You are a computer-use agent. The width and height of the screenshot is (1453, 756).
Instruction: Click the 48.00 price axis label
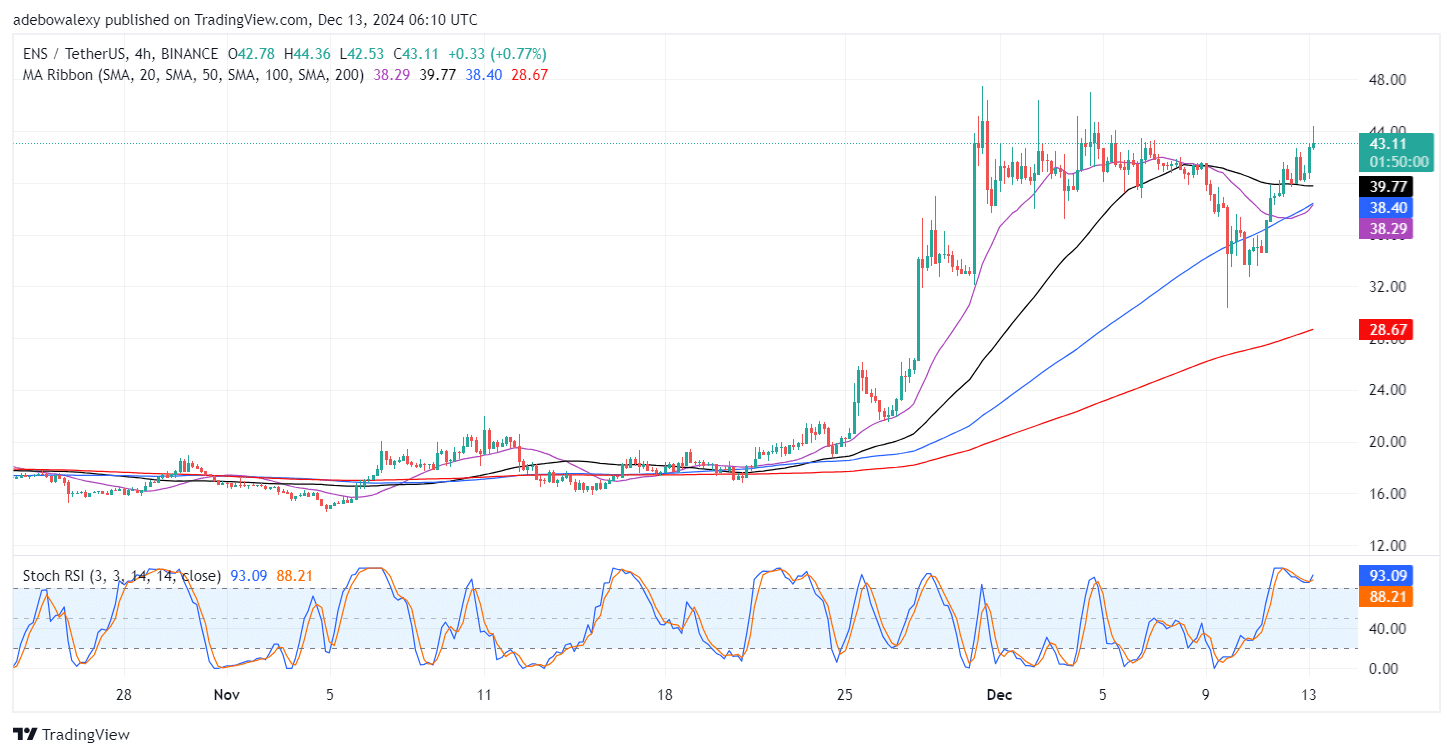click(x=1387, y=80)
